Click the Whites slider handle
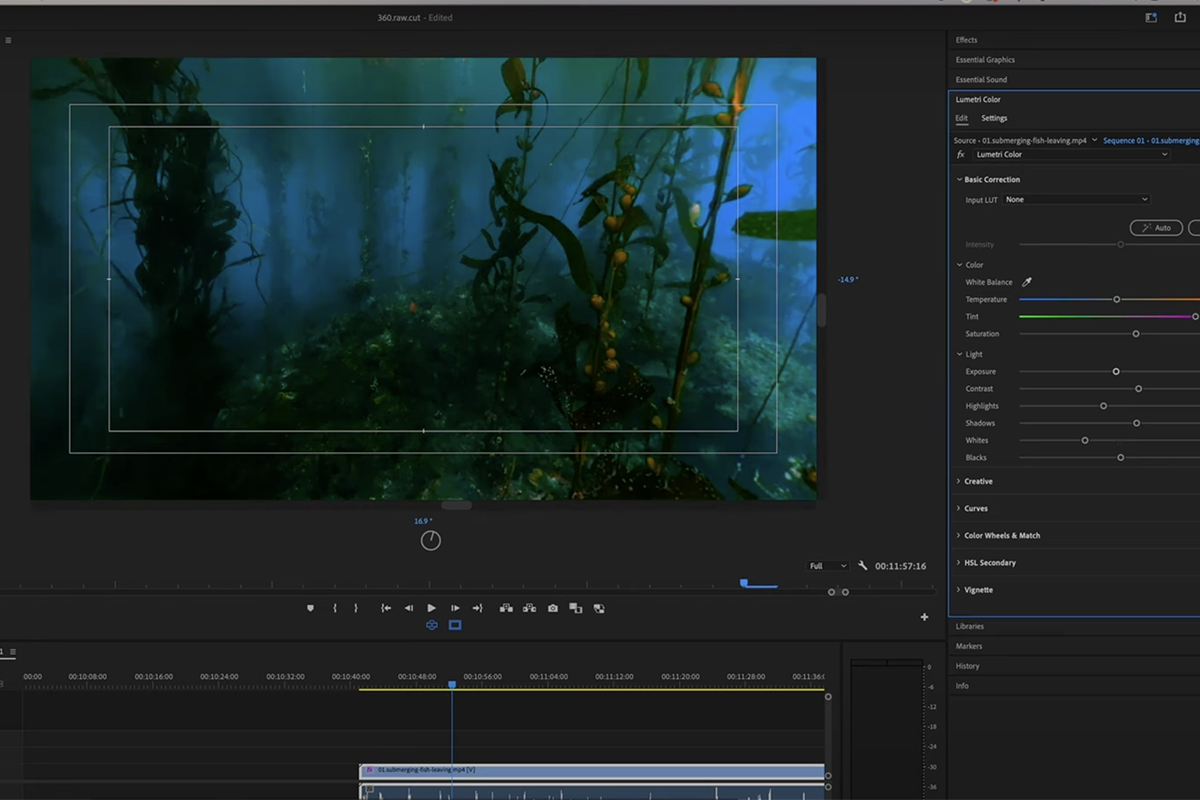This screenshot has height=800, width=1200. pyautogui.click(x=1085, y=440)
